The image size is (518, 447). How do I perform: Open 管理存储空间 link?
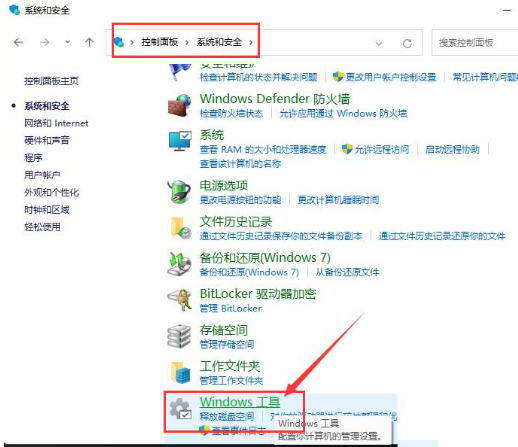point(227,345)
